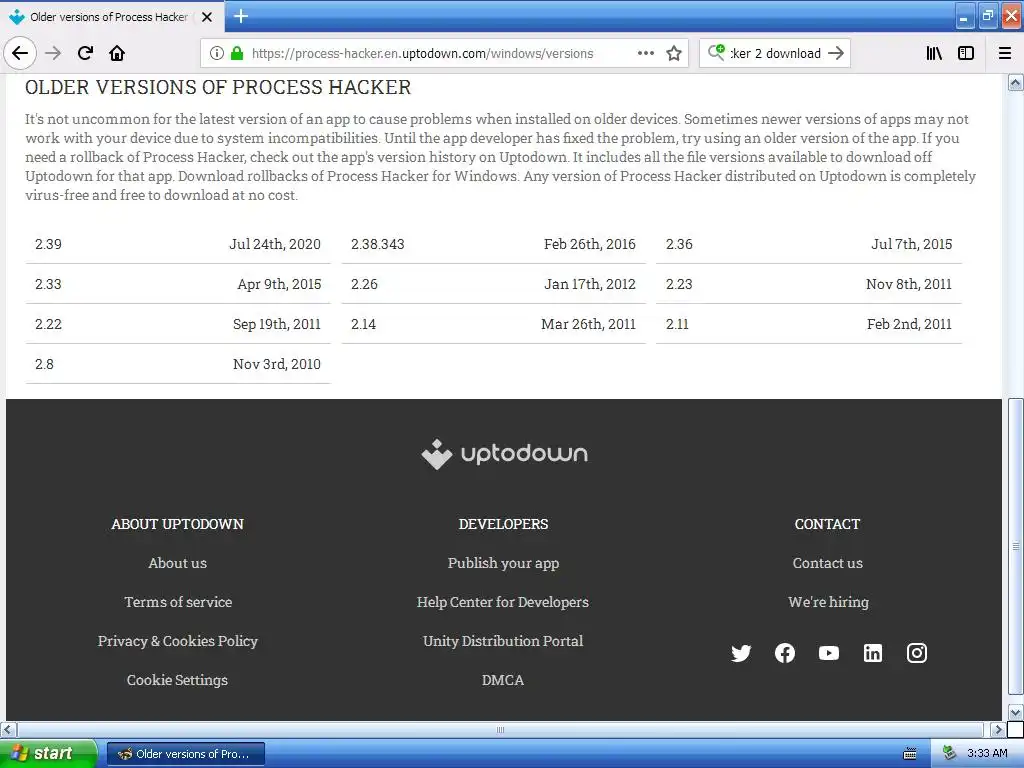
Task: Click the system tray network icon
Action: (949, 754)
